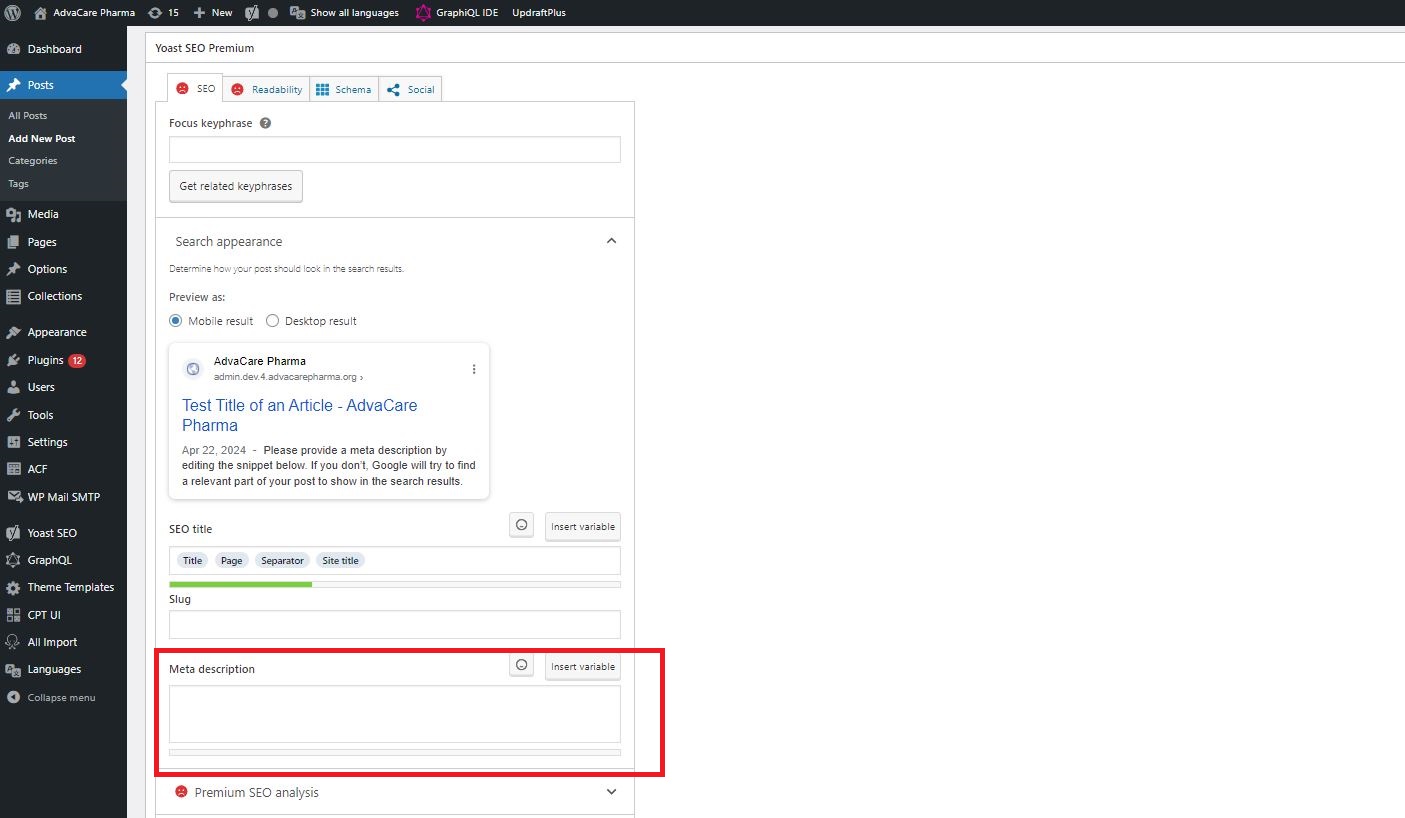Click the Site title variable chip
1405x818 pixels.
340,560
